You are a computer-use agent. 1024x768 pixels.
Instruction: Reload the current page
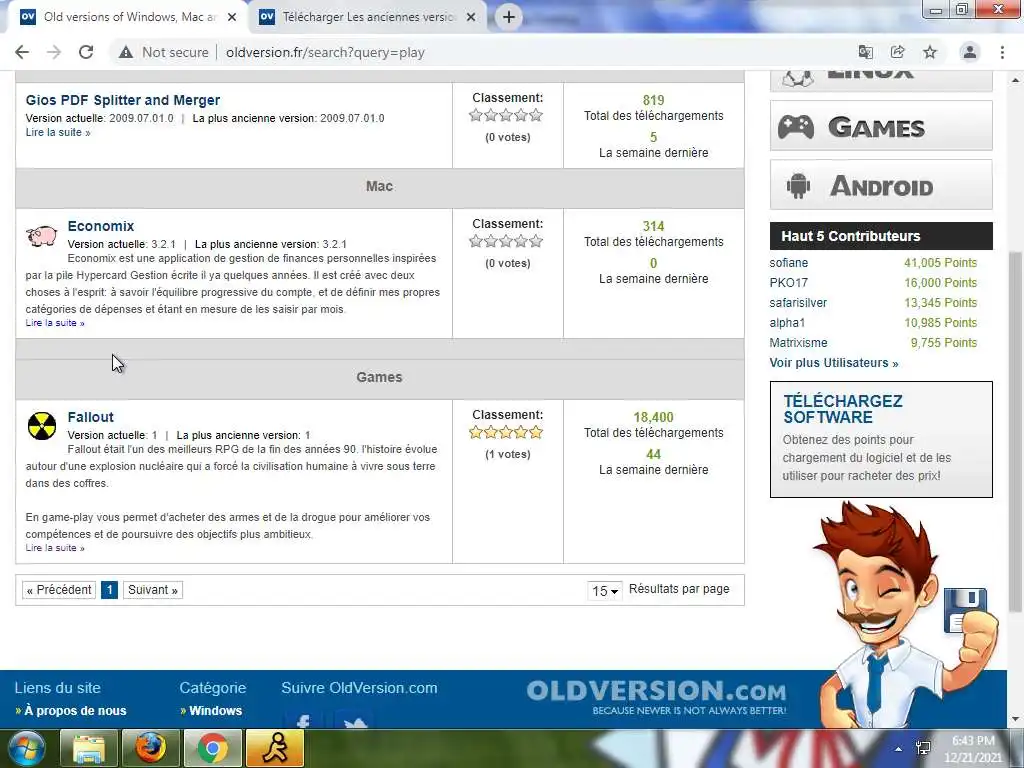pyautogui.click(x=86, y=52)
